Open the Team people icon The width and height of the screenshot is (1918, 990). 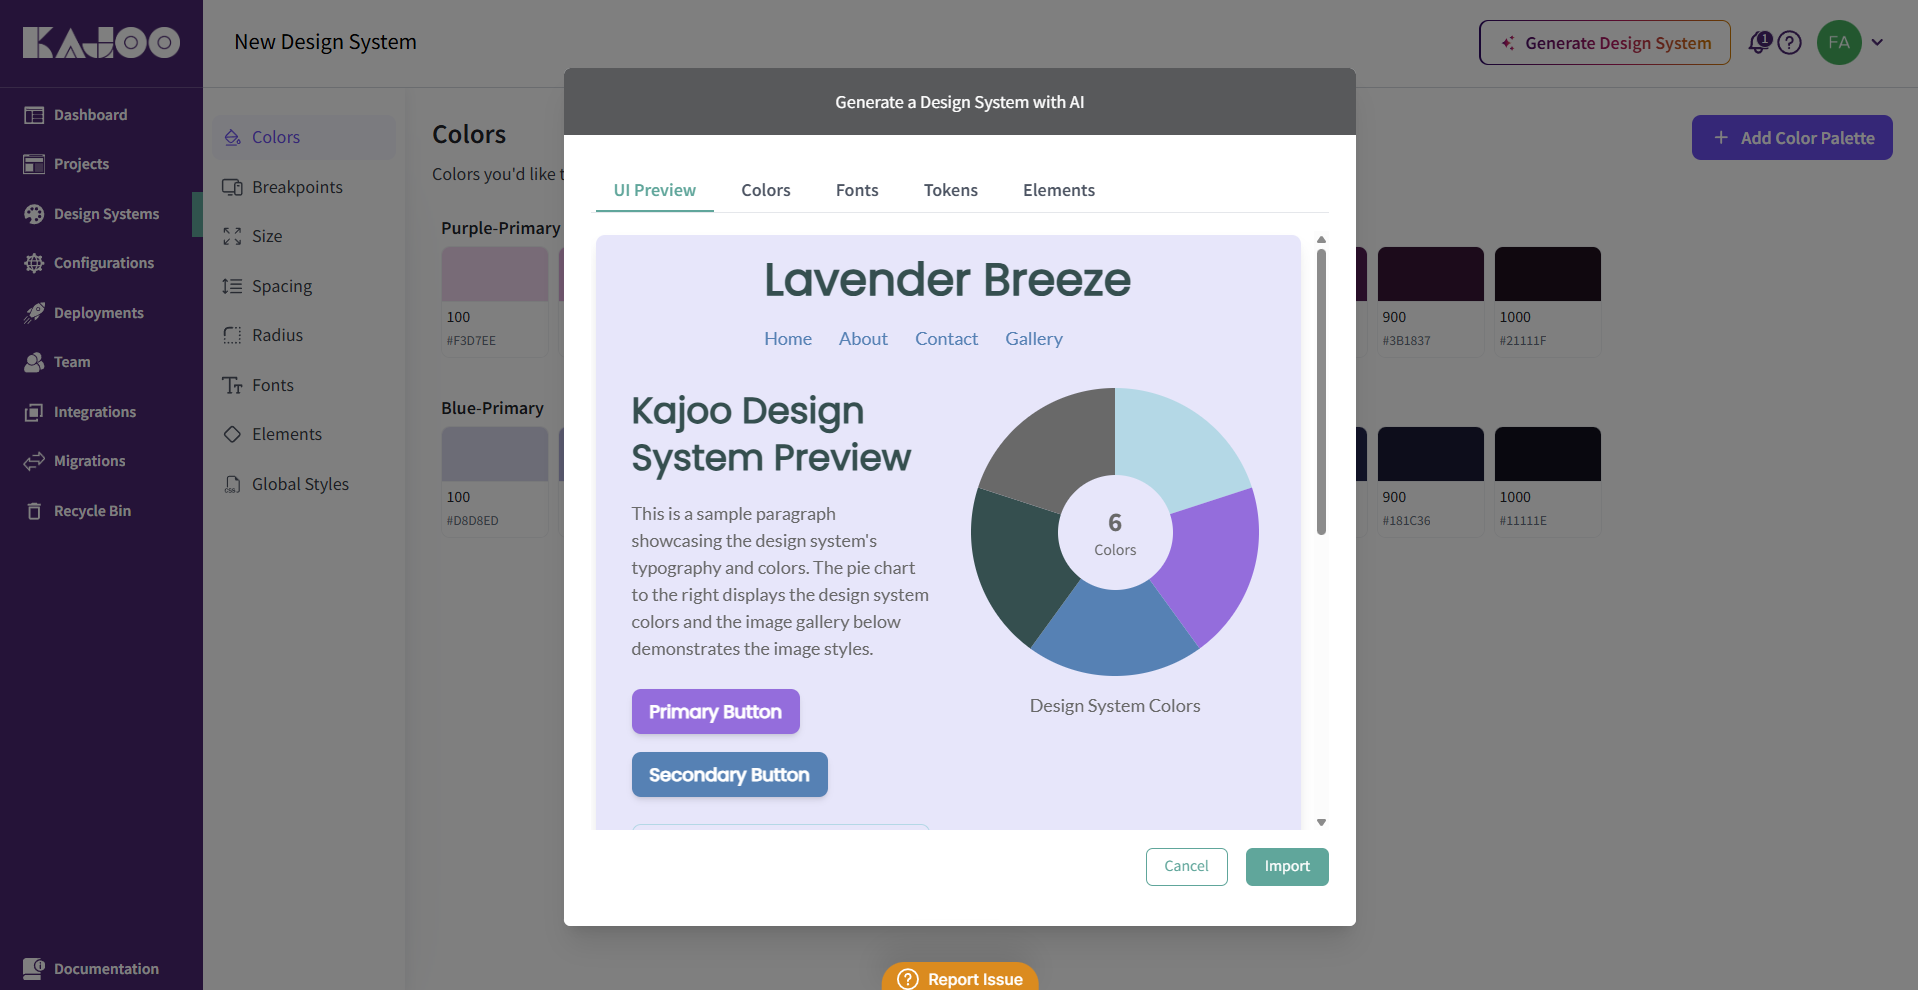pyautogui.click(x=34, y=362)
